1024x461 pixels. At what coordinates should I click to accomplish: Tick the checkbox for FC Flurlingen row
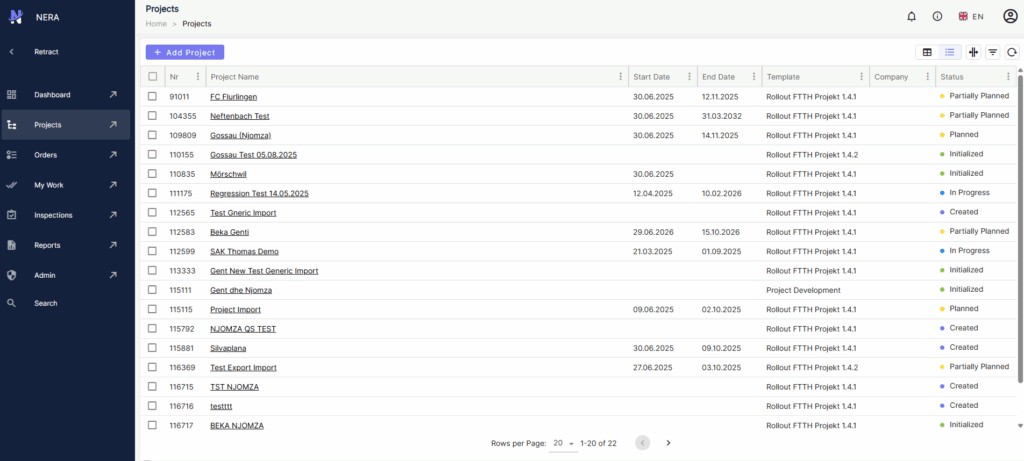152,96
